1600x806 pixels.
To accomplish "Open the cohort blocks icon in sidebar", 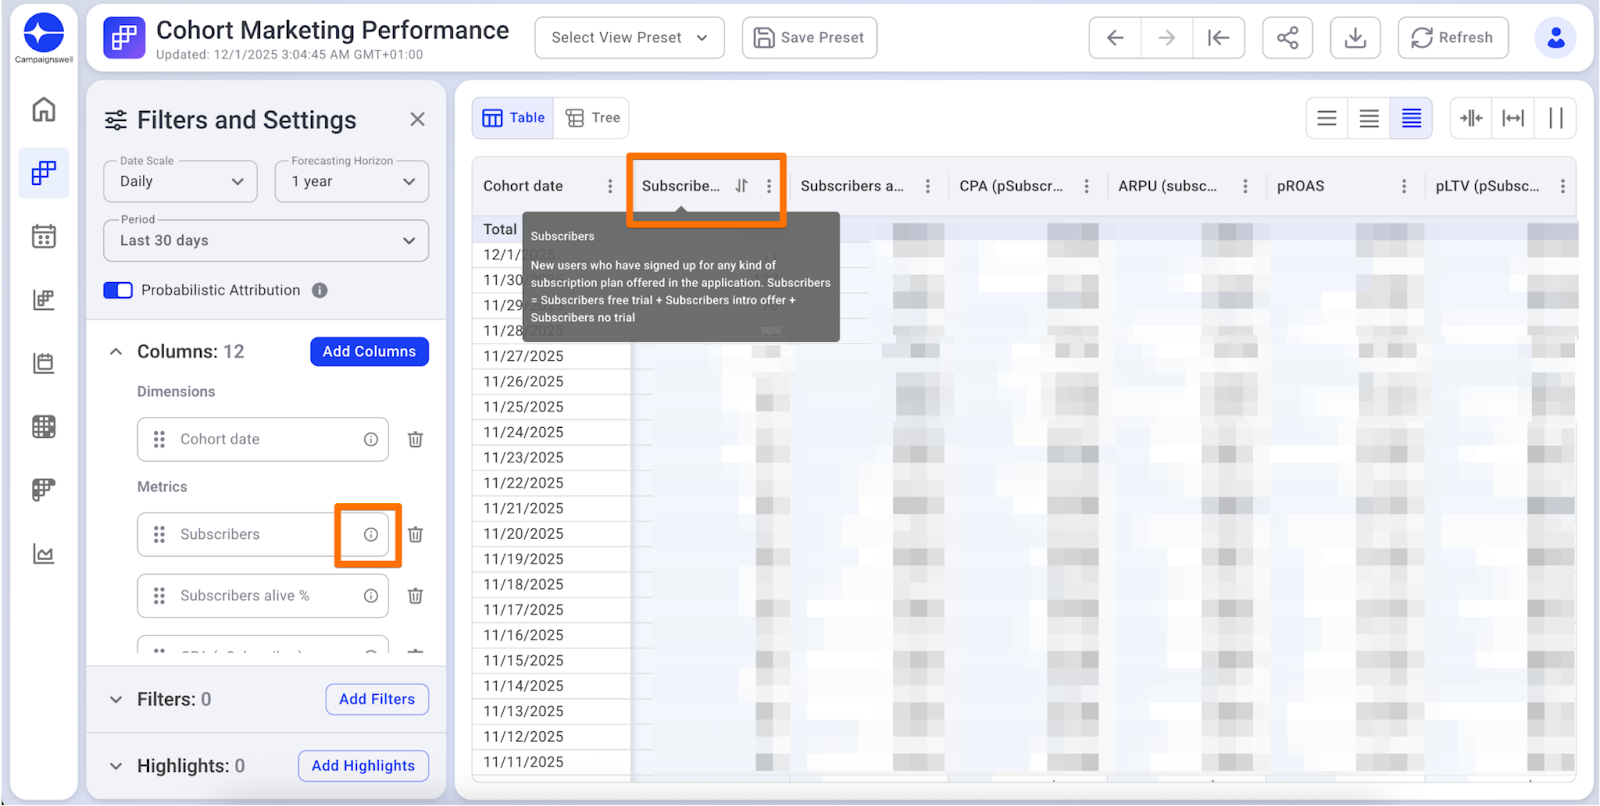I will (44, 173).
